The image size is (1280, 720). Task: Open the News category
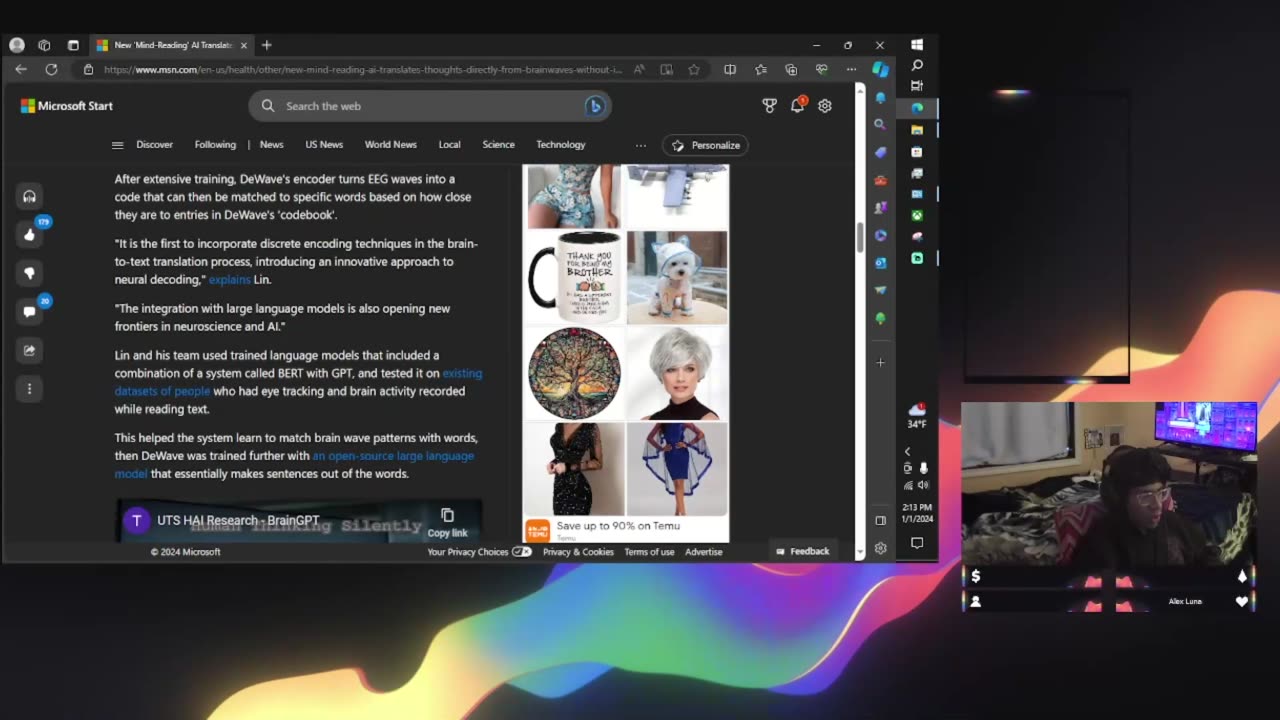(272, 145)
